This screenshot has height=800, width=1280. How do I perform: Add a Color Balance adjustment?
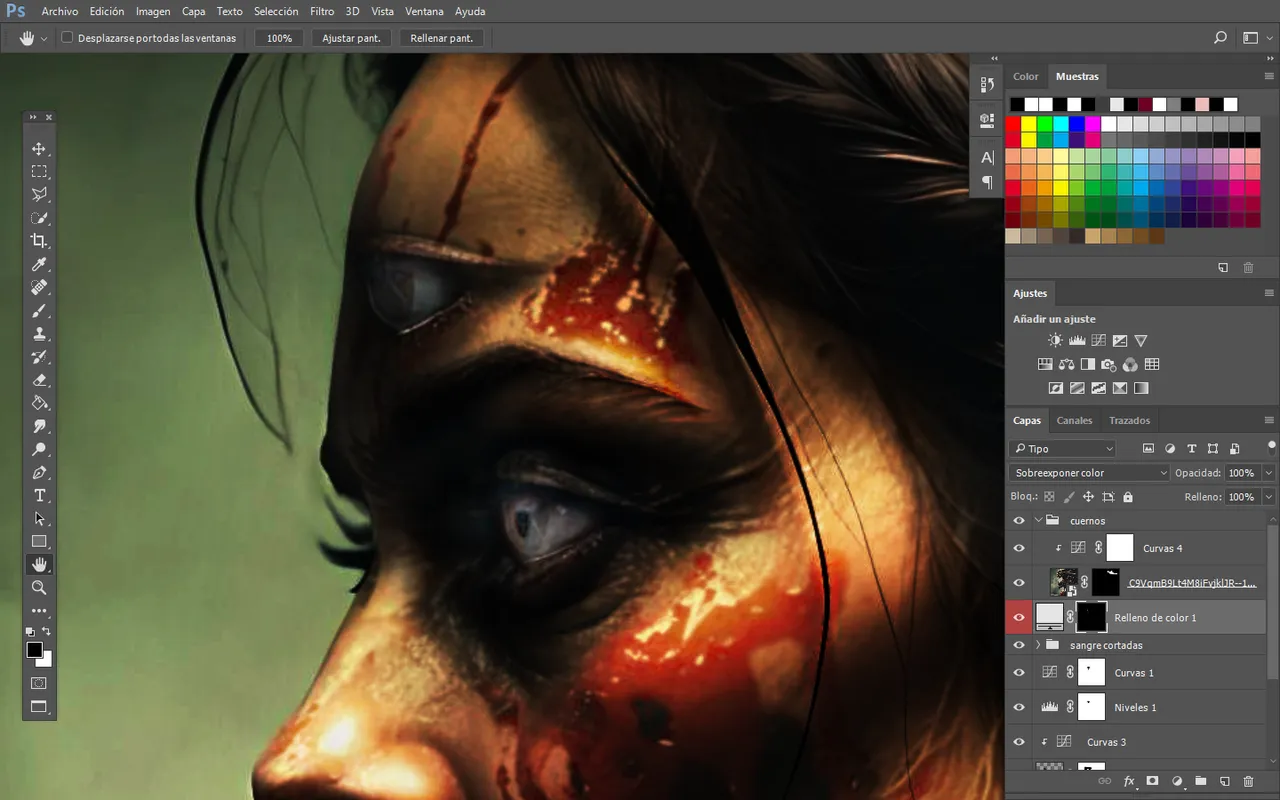[x=1066, y=365]
